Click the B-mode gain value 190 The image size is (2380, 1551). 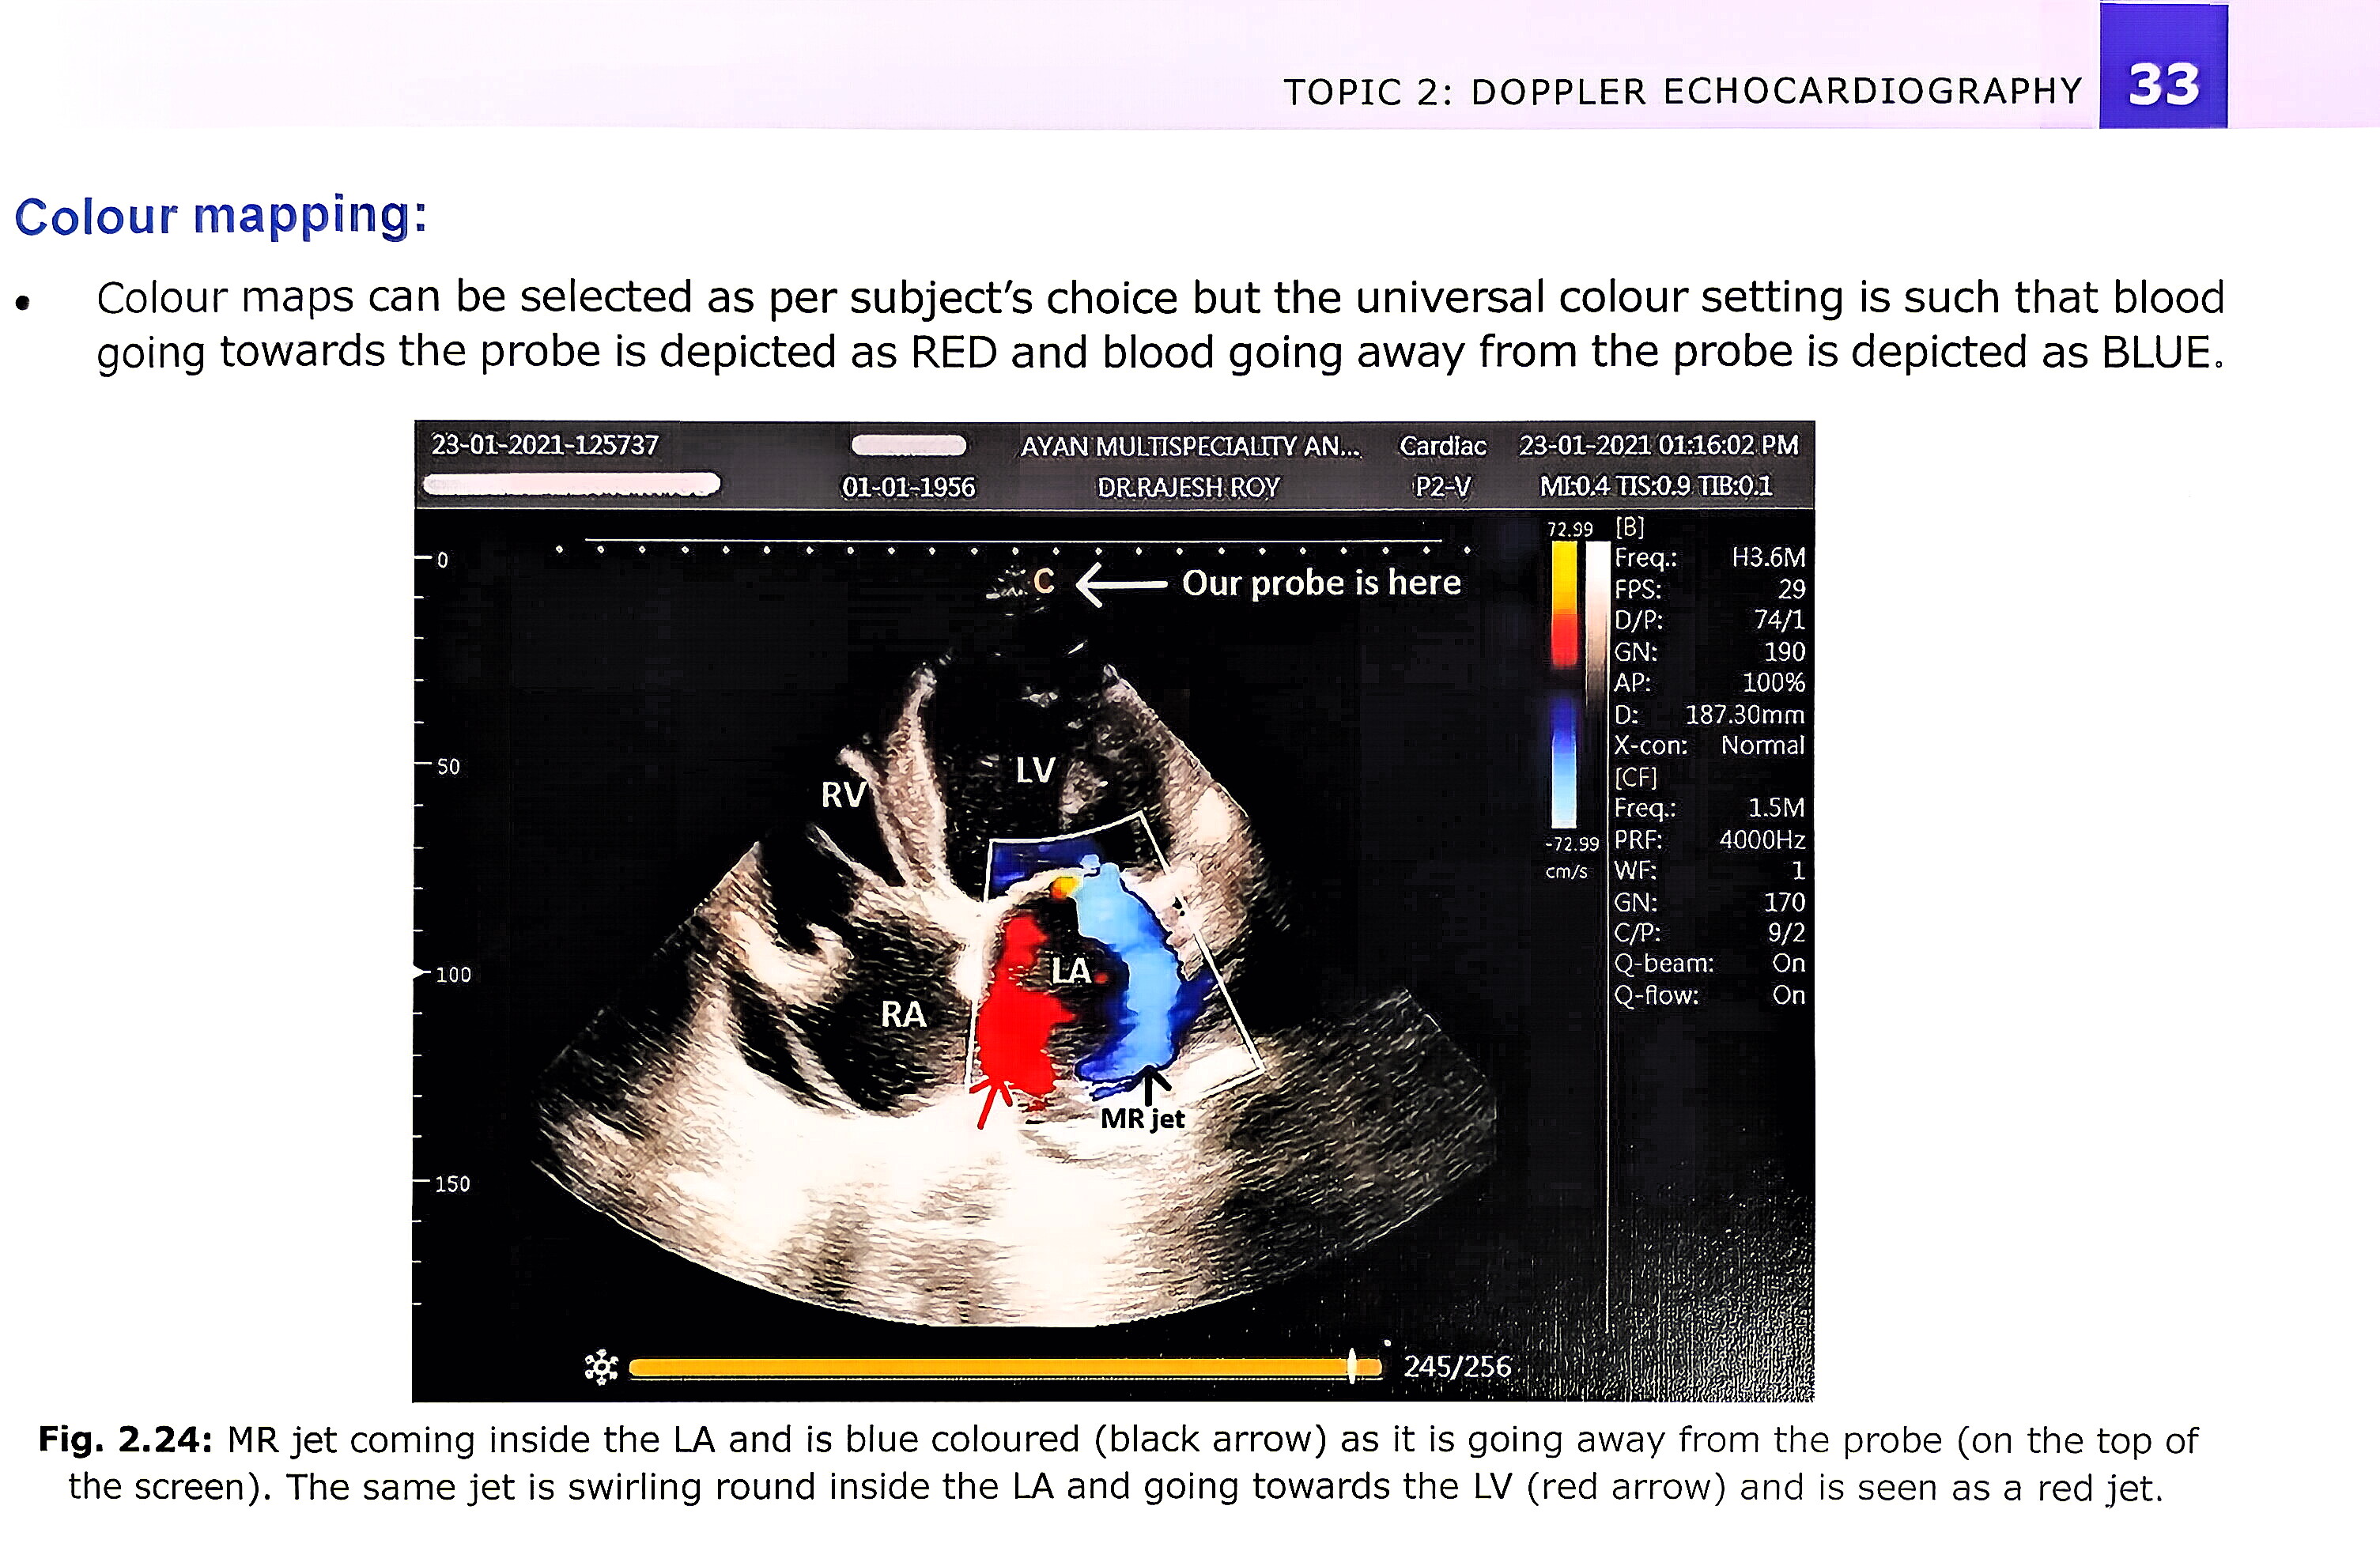[x=1784, y=652]
